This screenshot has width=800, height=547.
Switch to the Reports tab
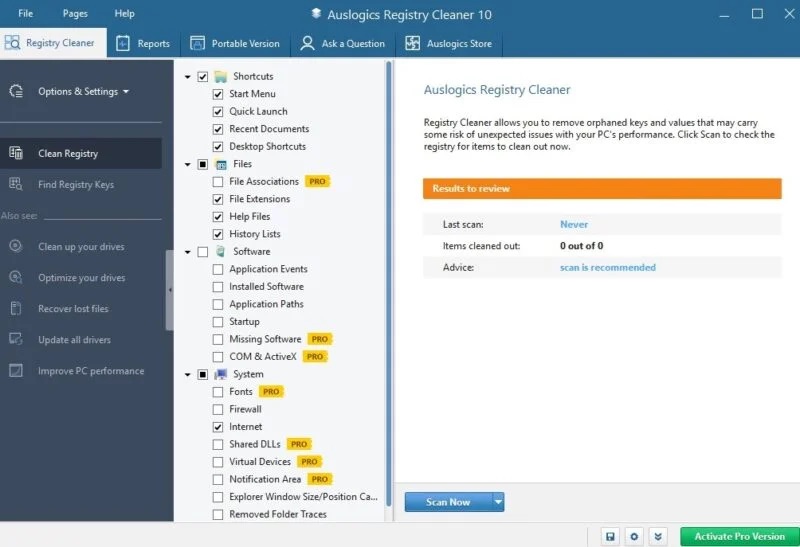point(143,44)
